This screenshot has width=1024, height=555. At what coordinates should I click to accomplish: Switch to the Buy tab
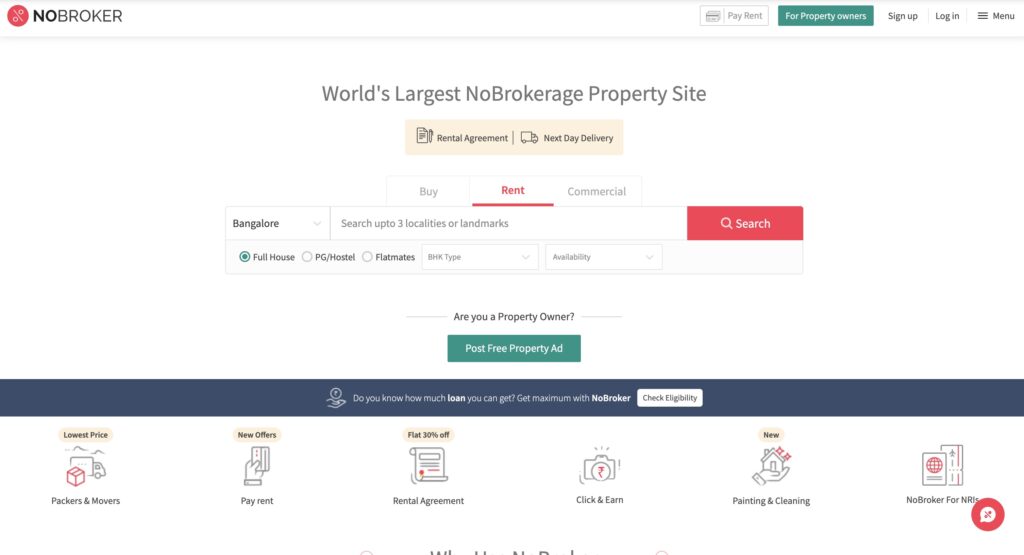click(428, 191)
